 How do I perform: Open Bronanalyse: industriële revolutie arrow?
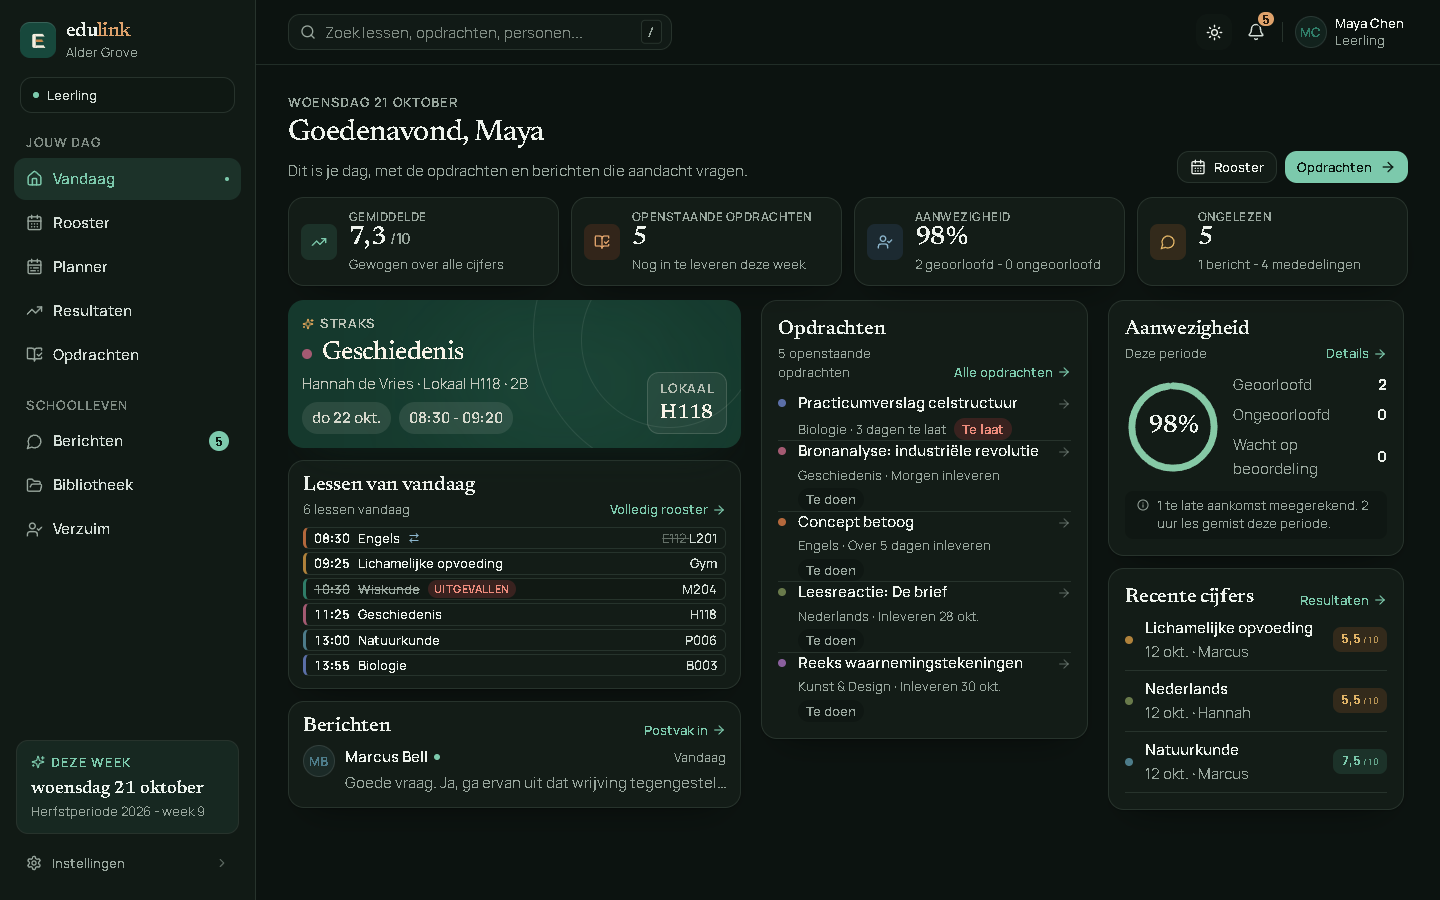(1064, 452)
